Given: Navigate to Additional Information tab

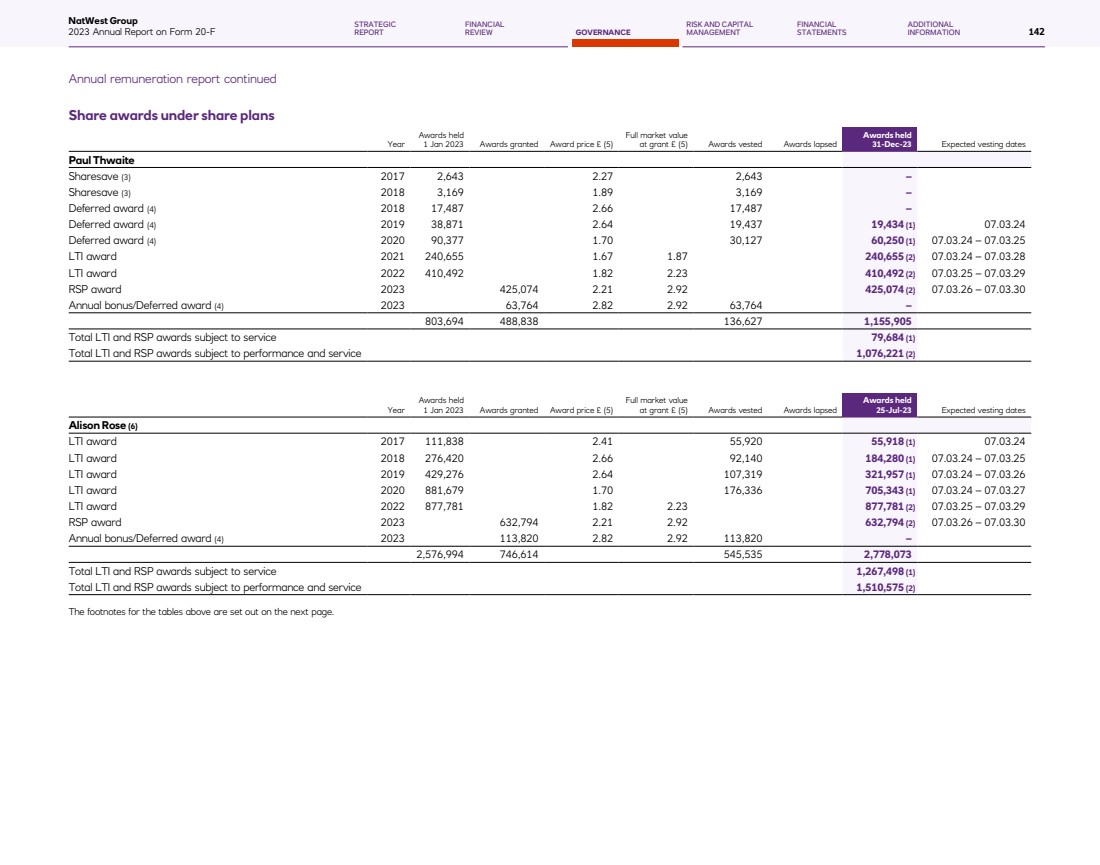Looking at the screenshot, I should tap(933, 28).
